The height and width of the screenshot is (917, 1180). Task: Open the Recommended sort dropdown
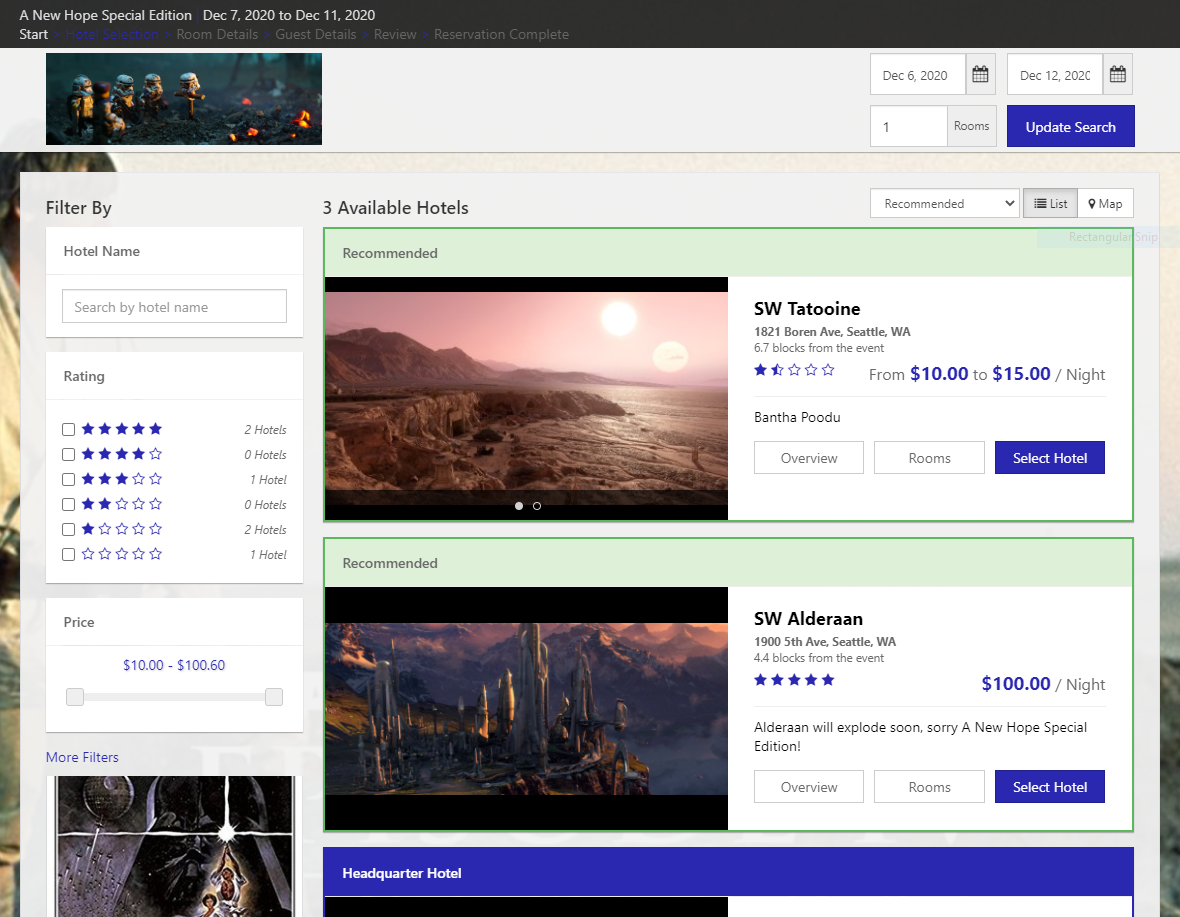click(944, 203)
